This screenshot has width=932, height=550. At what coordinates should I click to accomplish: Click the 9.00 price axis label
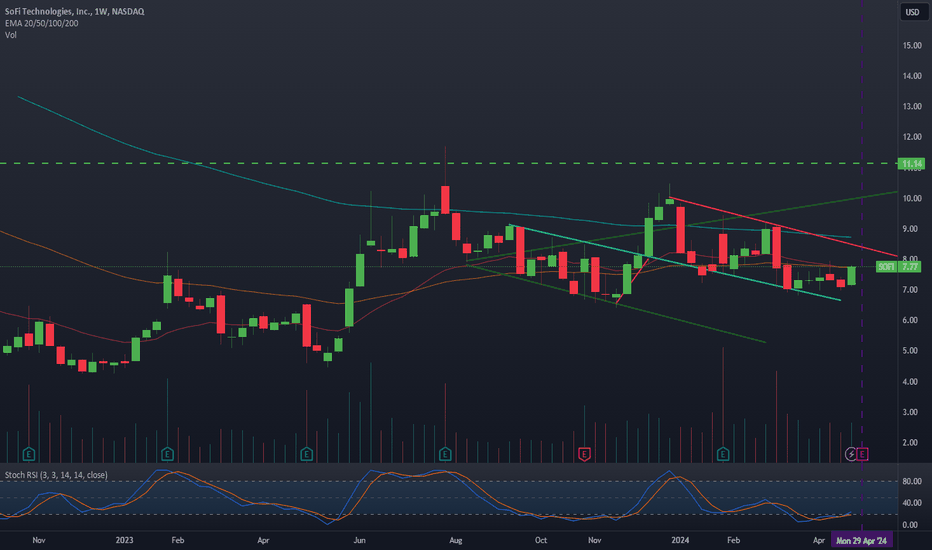pos(910,229)
